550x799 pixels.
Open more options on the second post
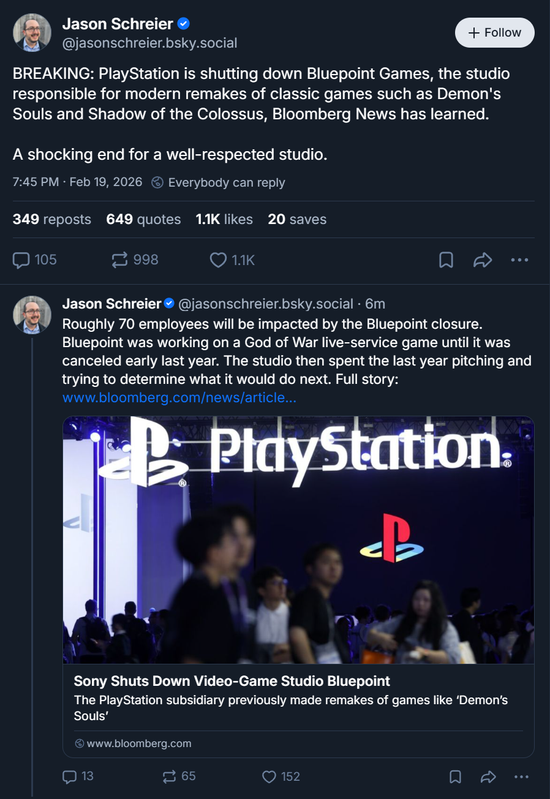521,777
